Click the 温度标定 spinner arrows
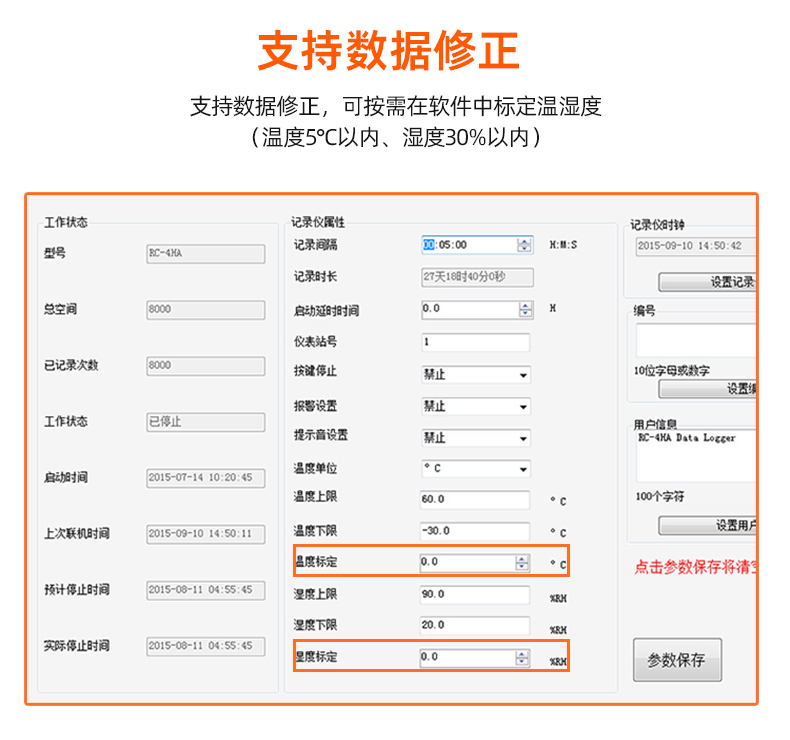790x740 pixels. pos(522,563)
